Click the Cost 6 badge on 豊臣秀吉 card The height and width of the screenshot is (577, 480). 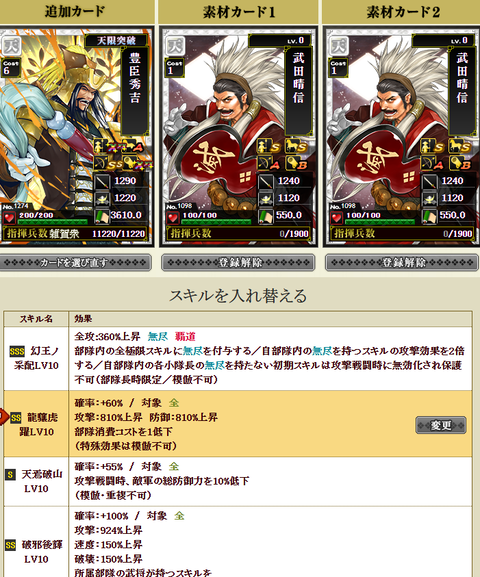click(9, 67)
